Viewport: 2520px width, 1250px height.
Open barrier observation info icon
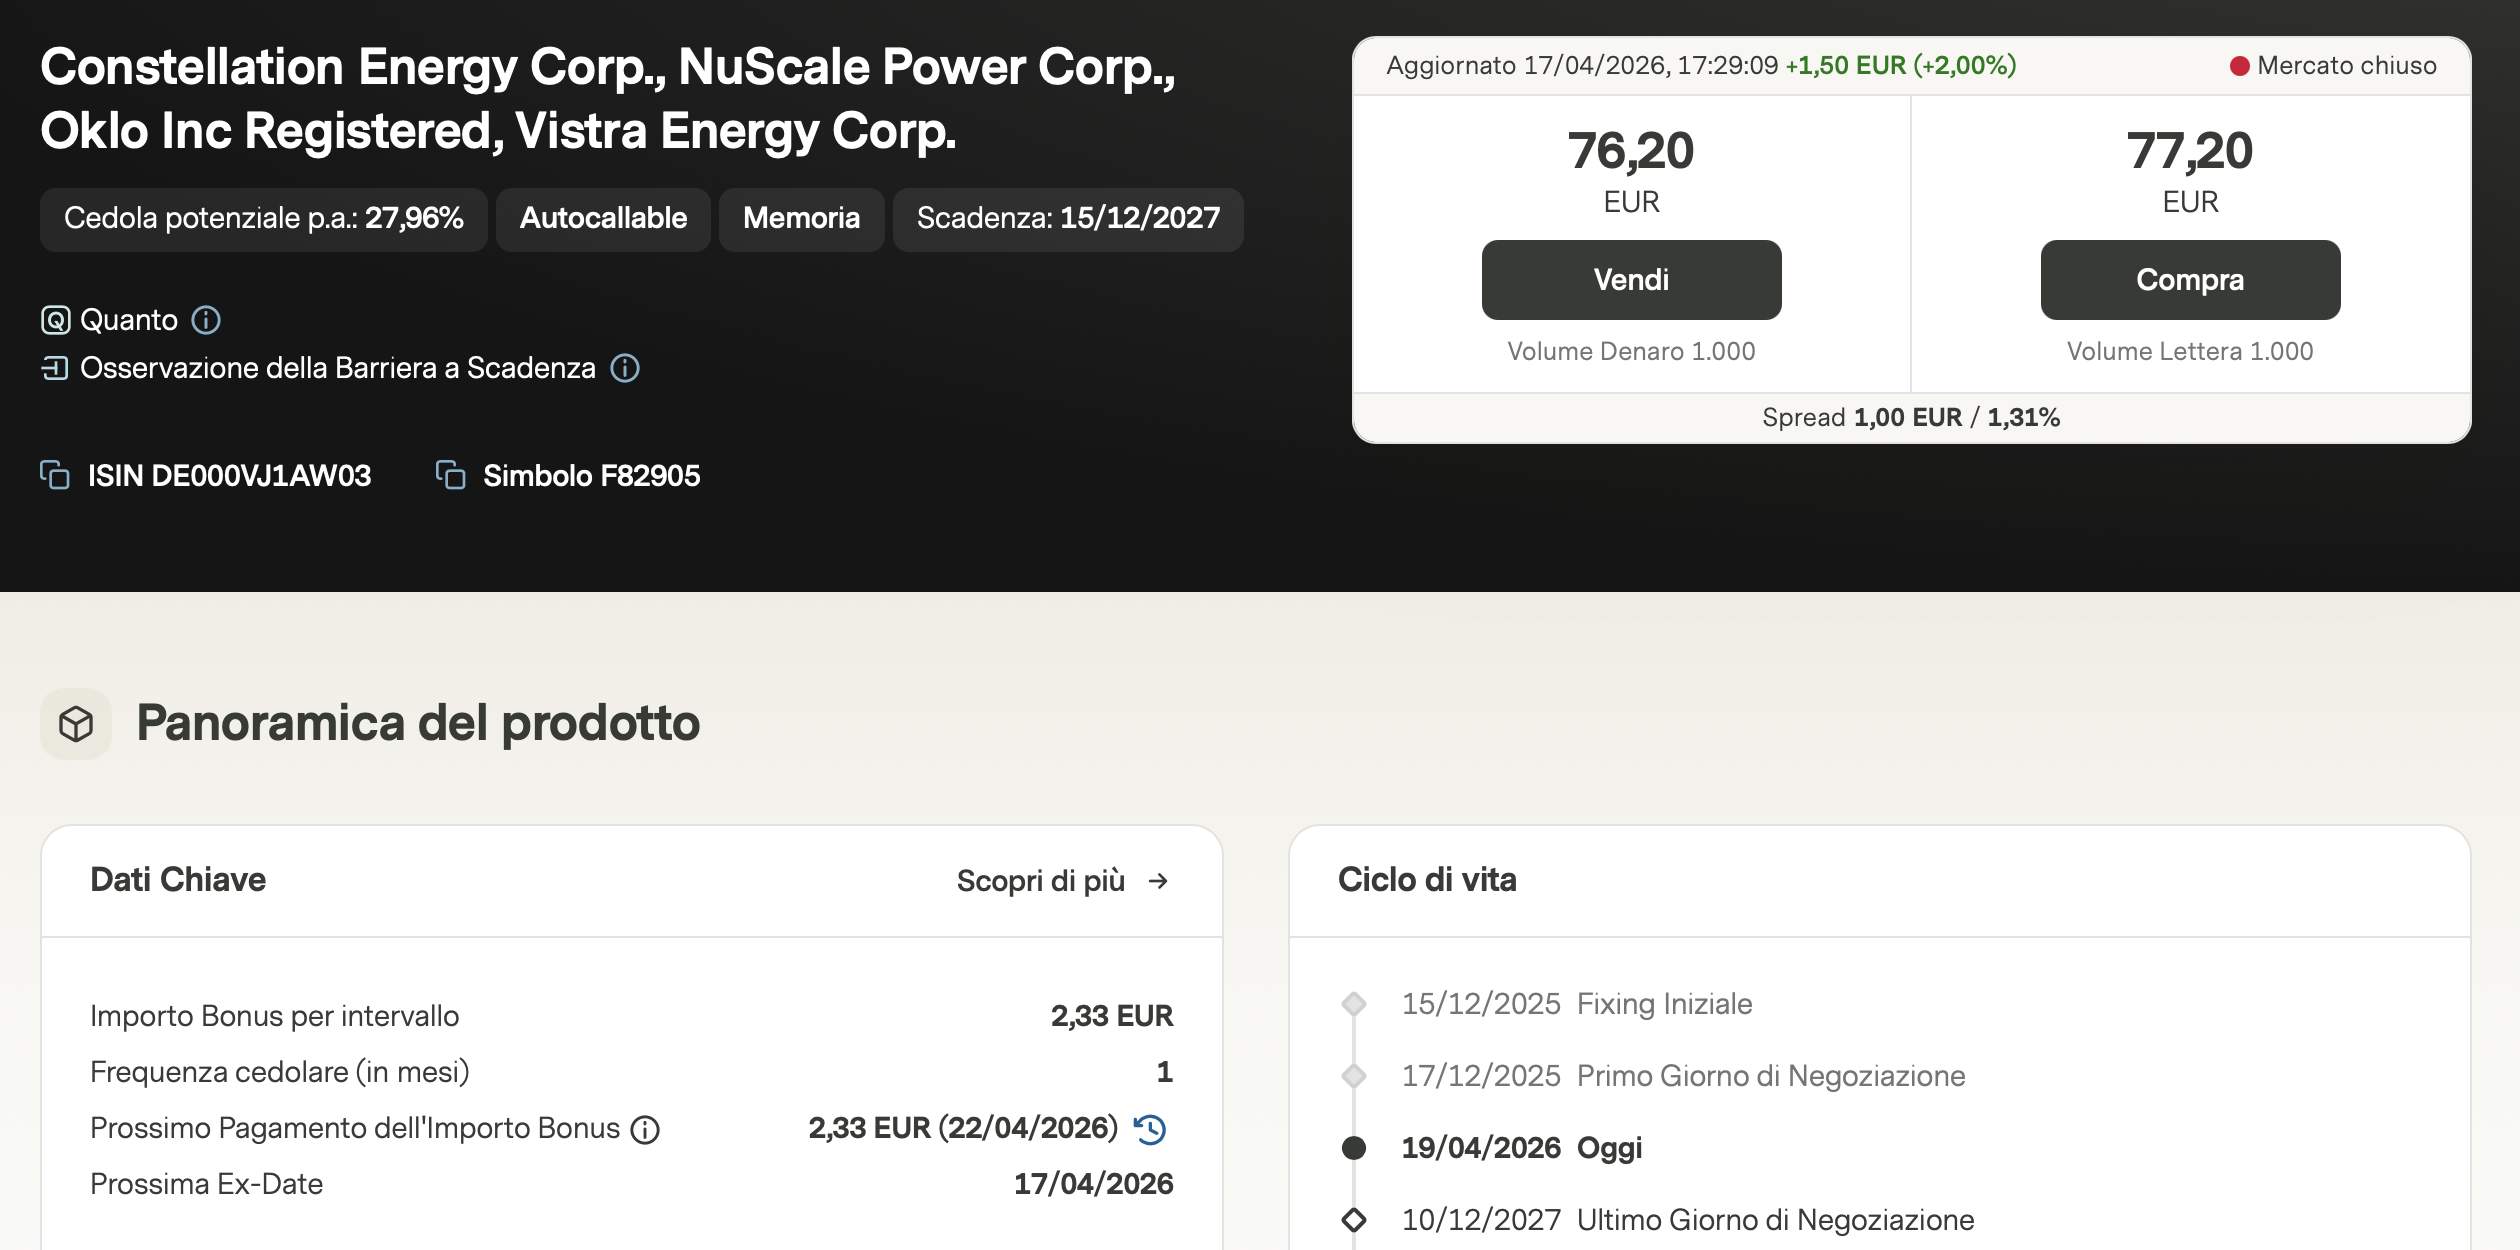(x=625, y=368)
